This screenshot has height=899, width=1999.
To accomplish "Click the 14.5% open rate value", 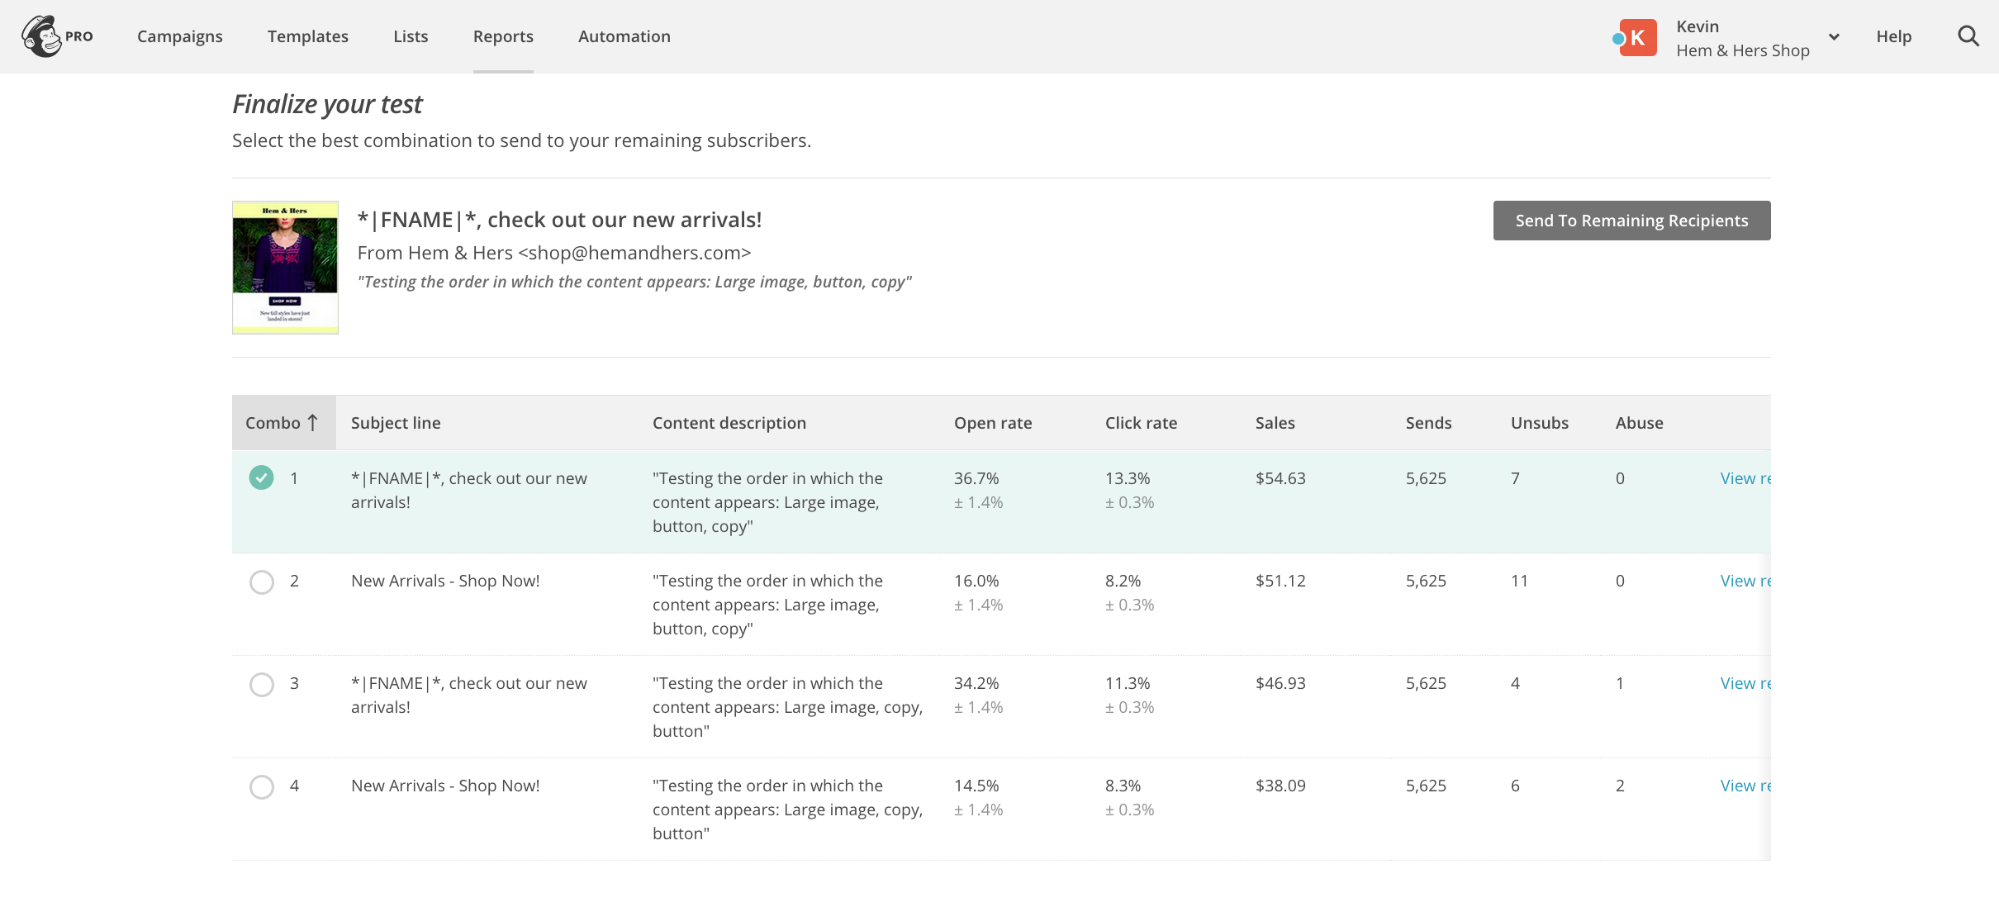I will click(x=976, y=786).
